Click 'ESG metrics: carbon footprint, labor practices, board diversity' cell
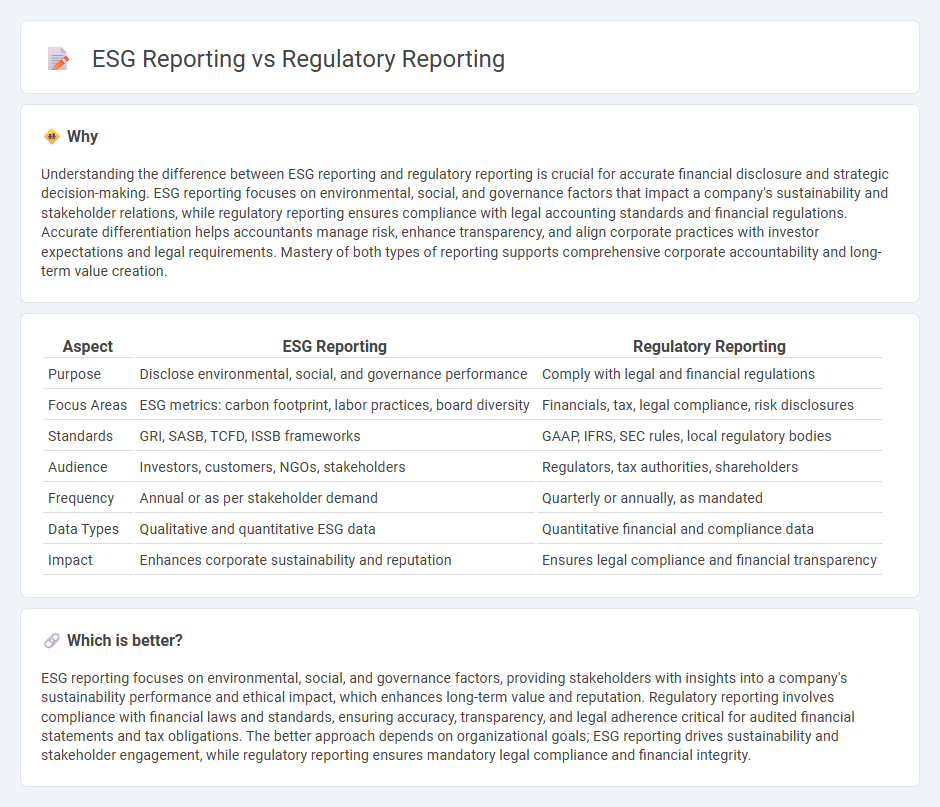The height and width of the screenshot is (807, 940). pyautogui.click(x=335, y=405)
